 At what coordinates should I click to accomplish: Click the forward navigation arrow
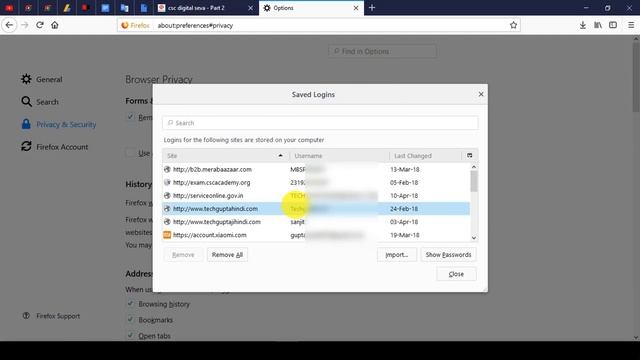click(24, 25)
